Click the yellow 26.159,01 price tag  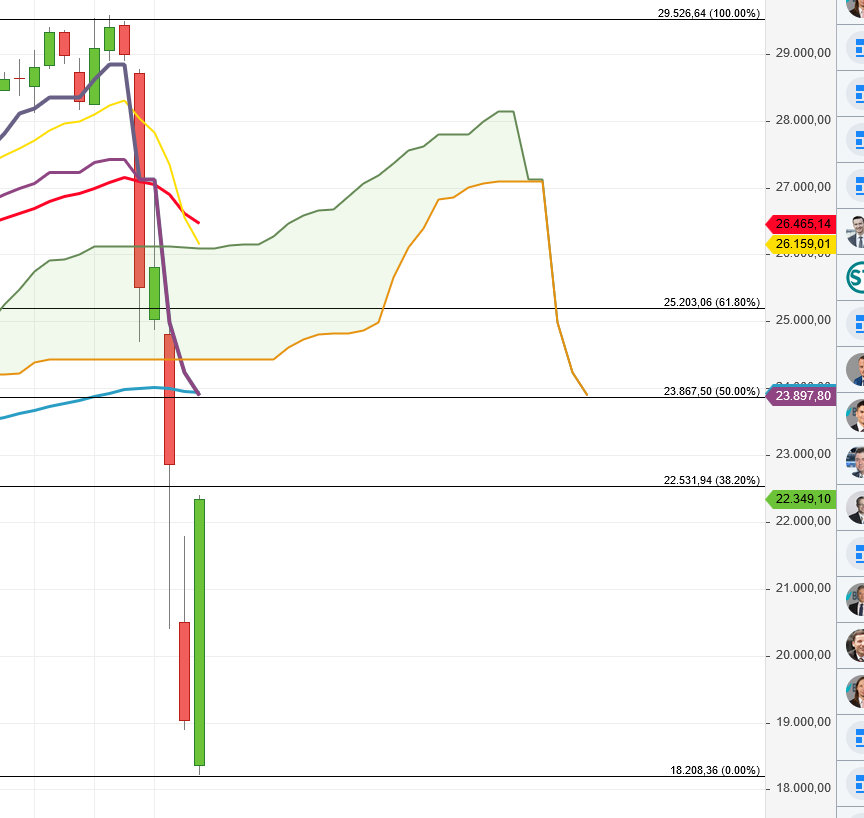coord(801,244)
